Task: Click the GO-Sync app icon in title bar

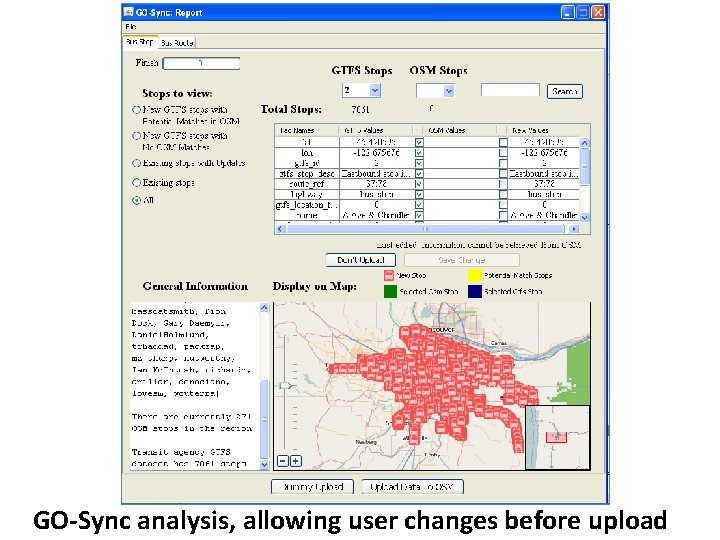Action: coord(128,11)
